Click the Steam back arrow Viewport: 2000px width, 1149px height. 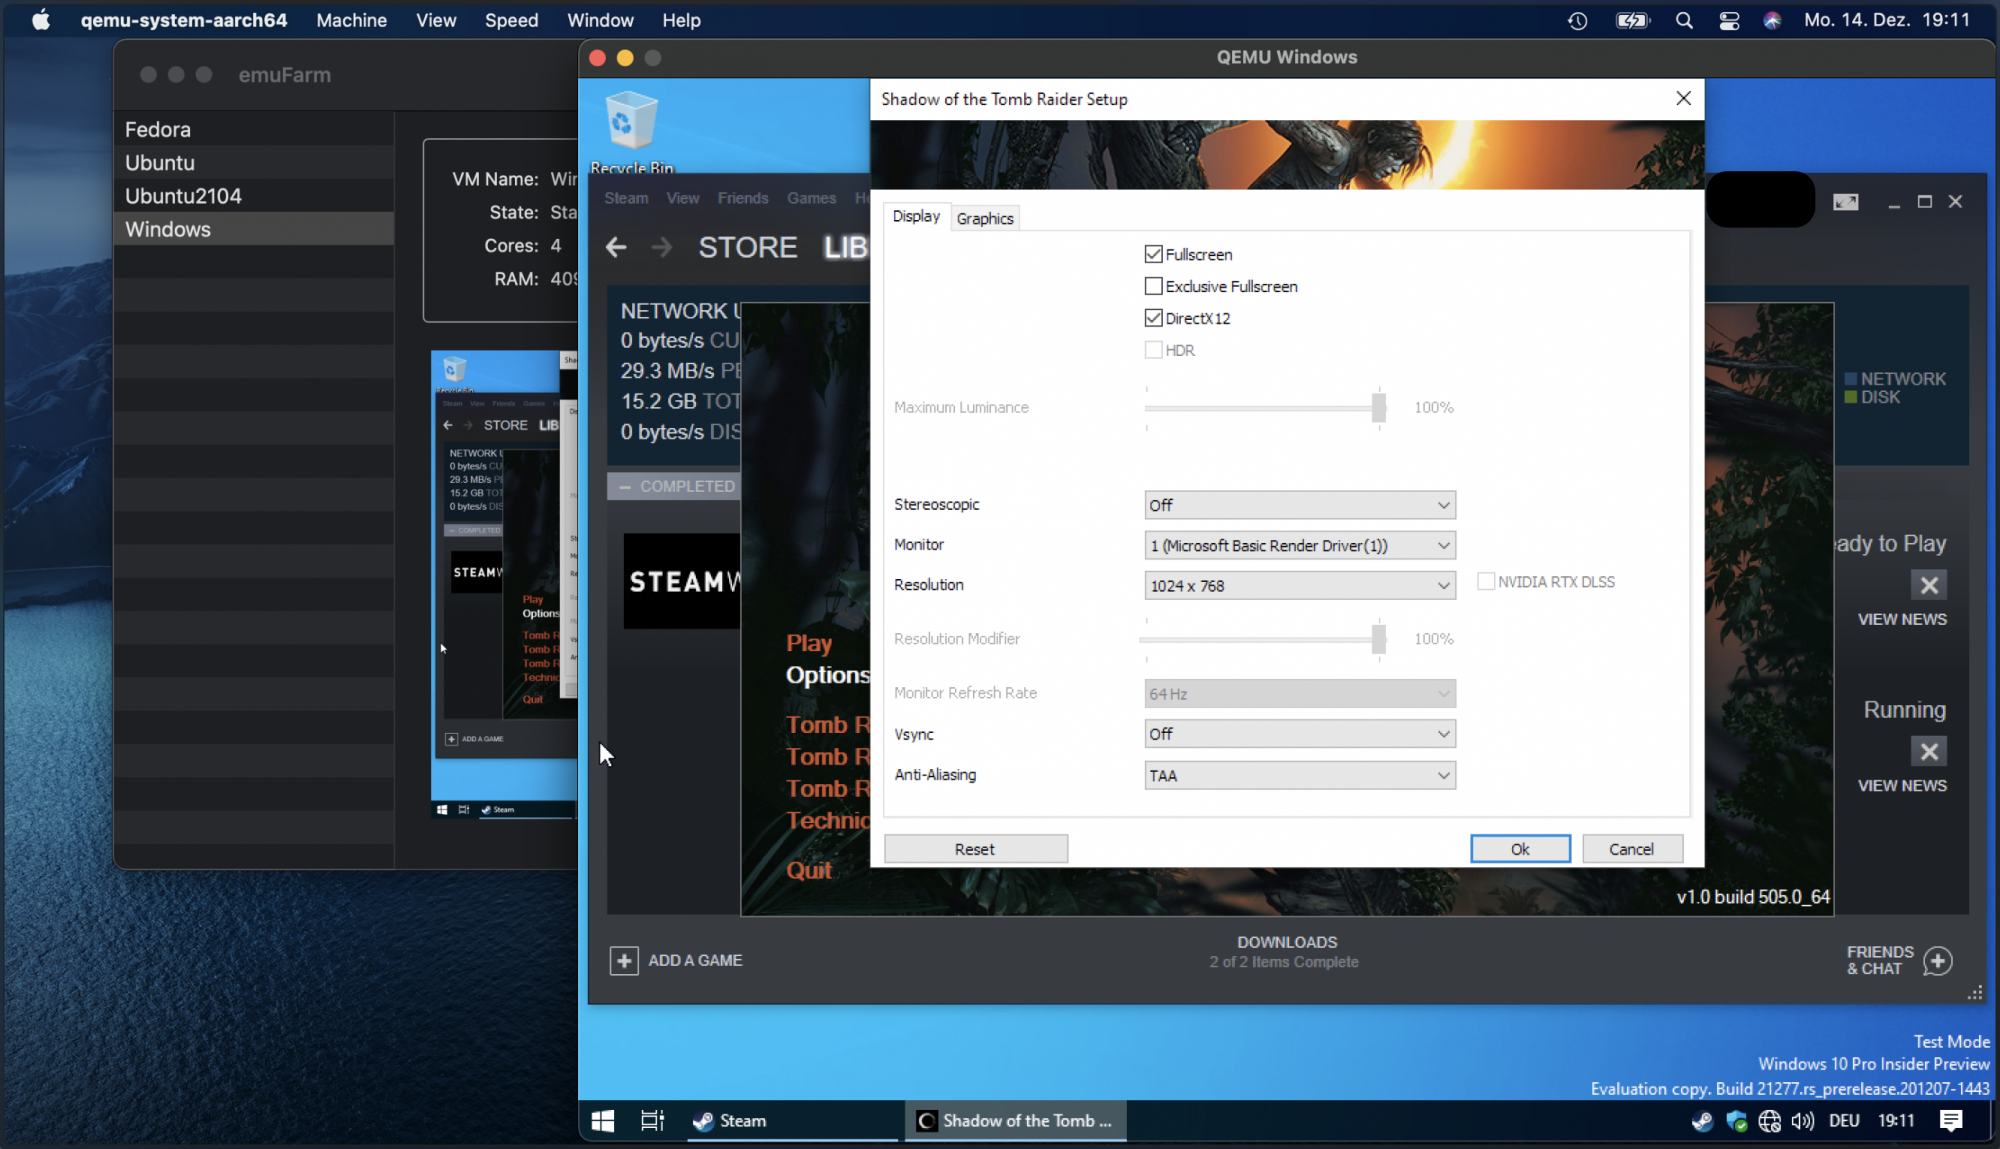coord(616,247)
